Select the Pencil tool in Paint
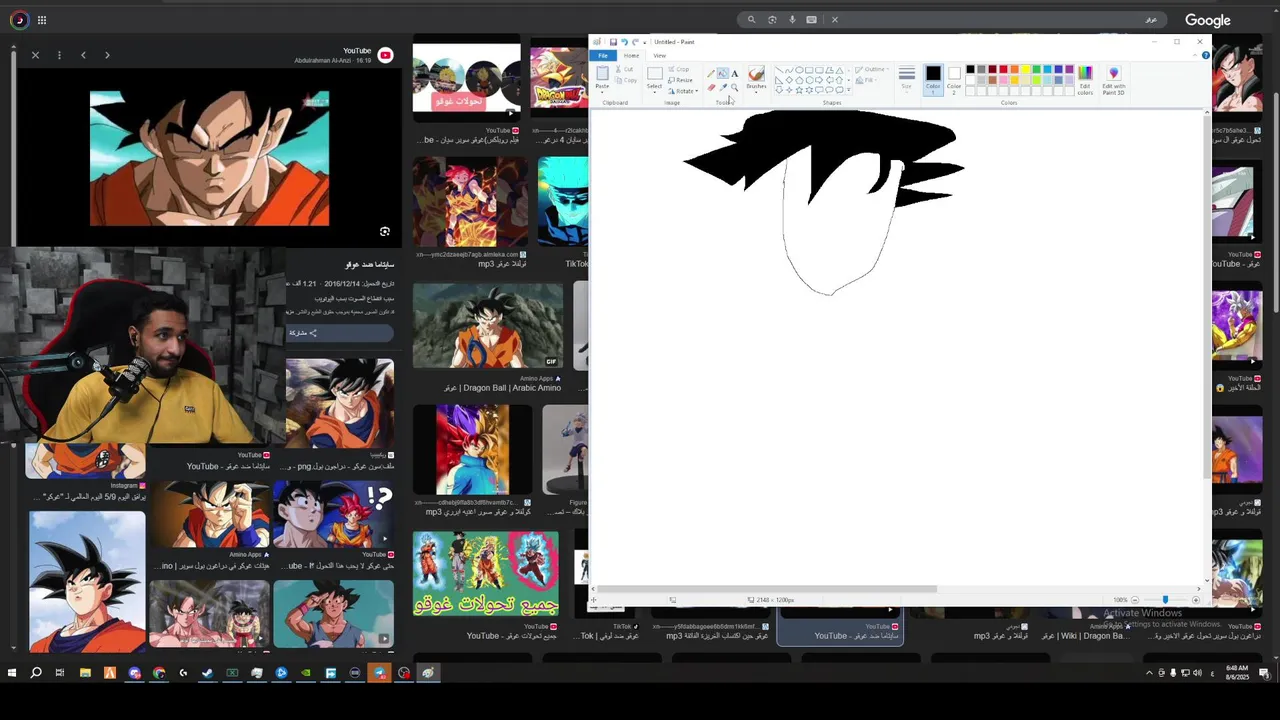Viewport: 1280px width, 720px height. pos(711,74)
